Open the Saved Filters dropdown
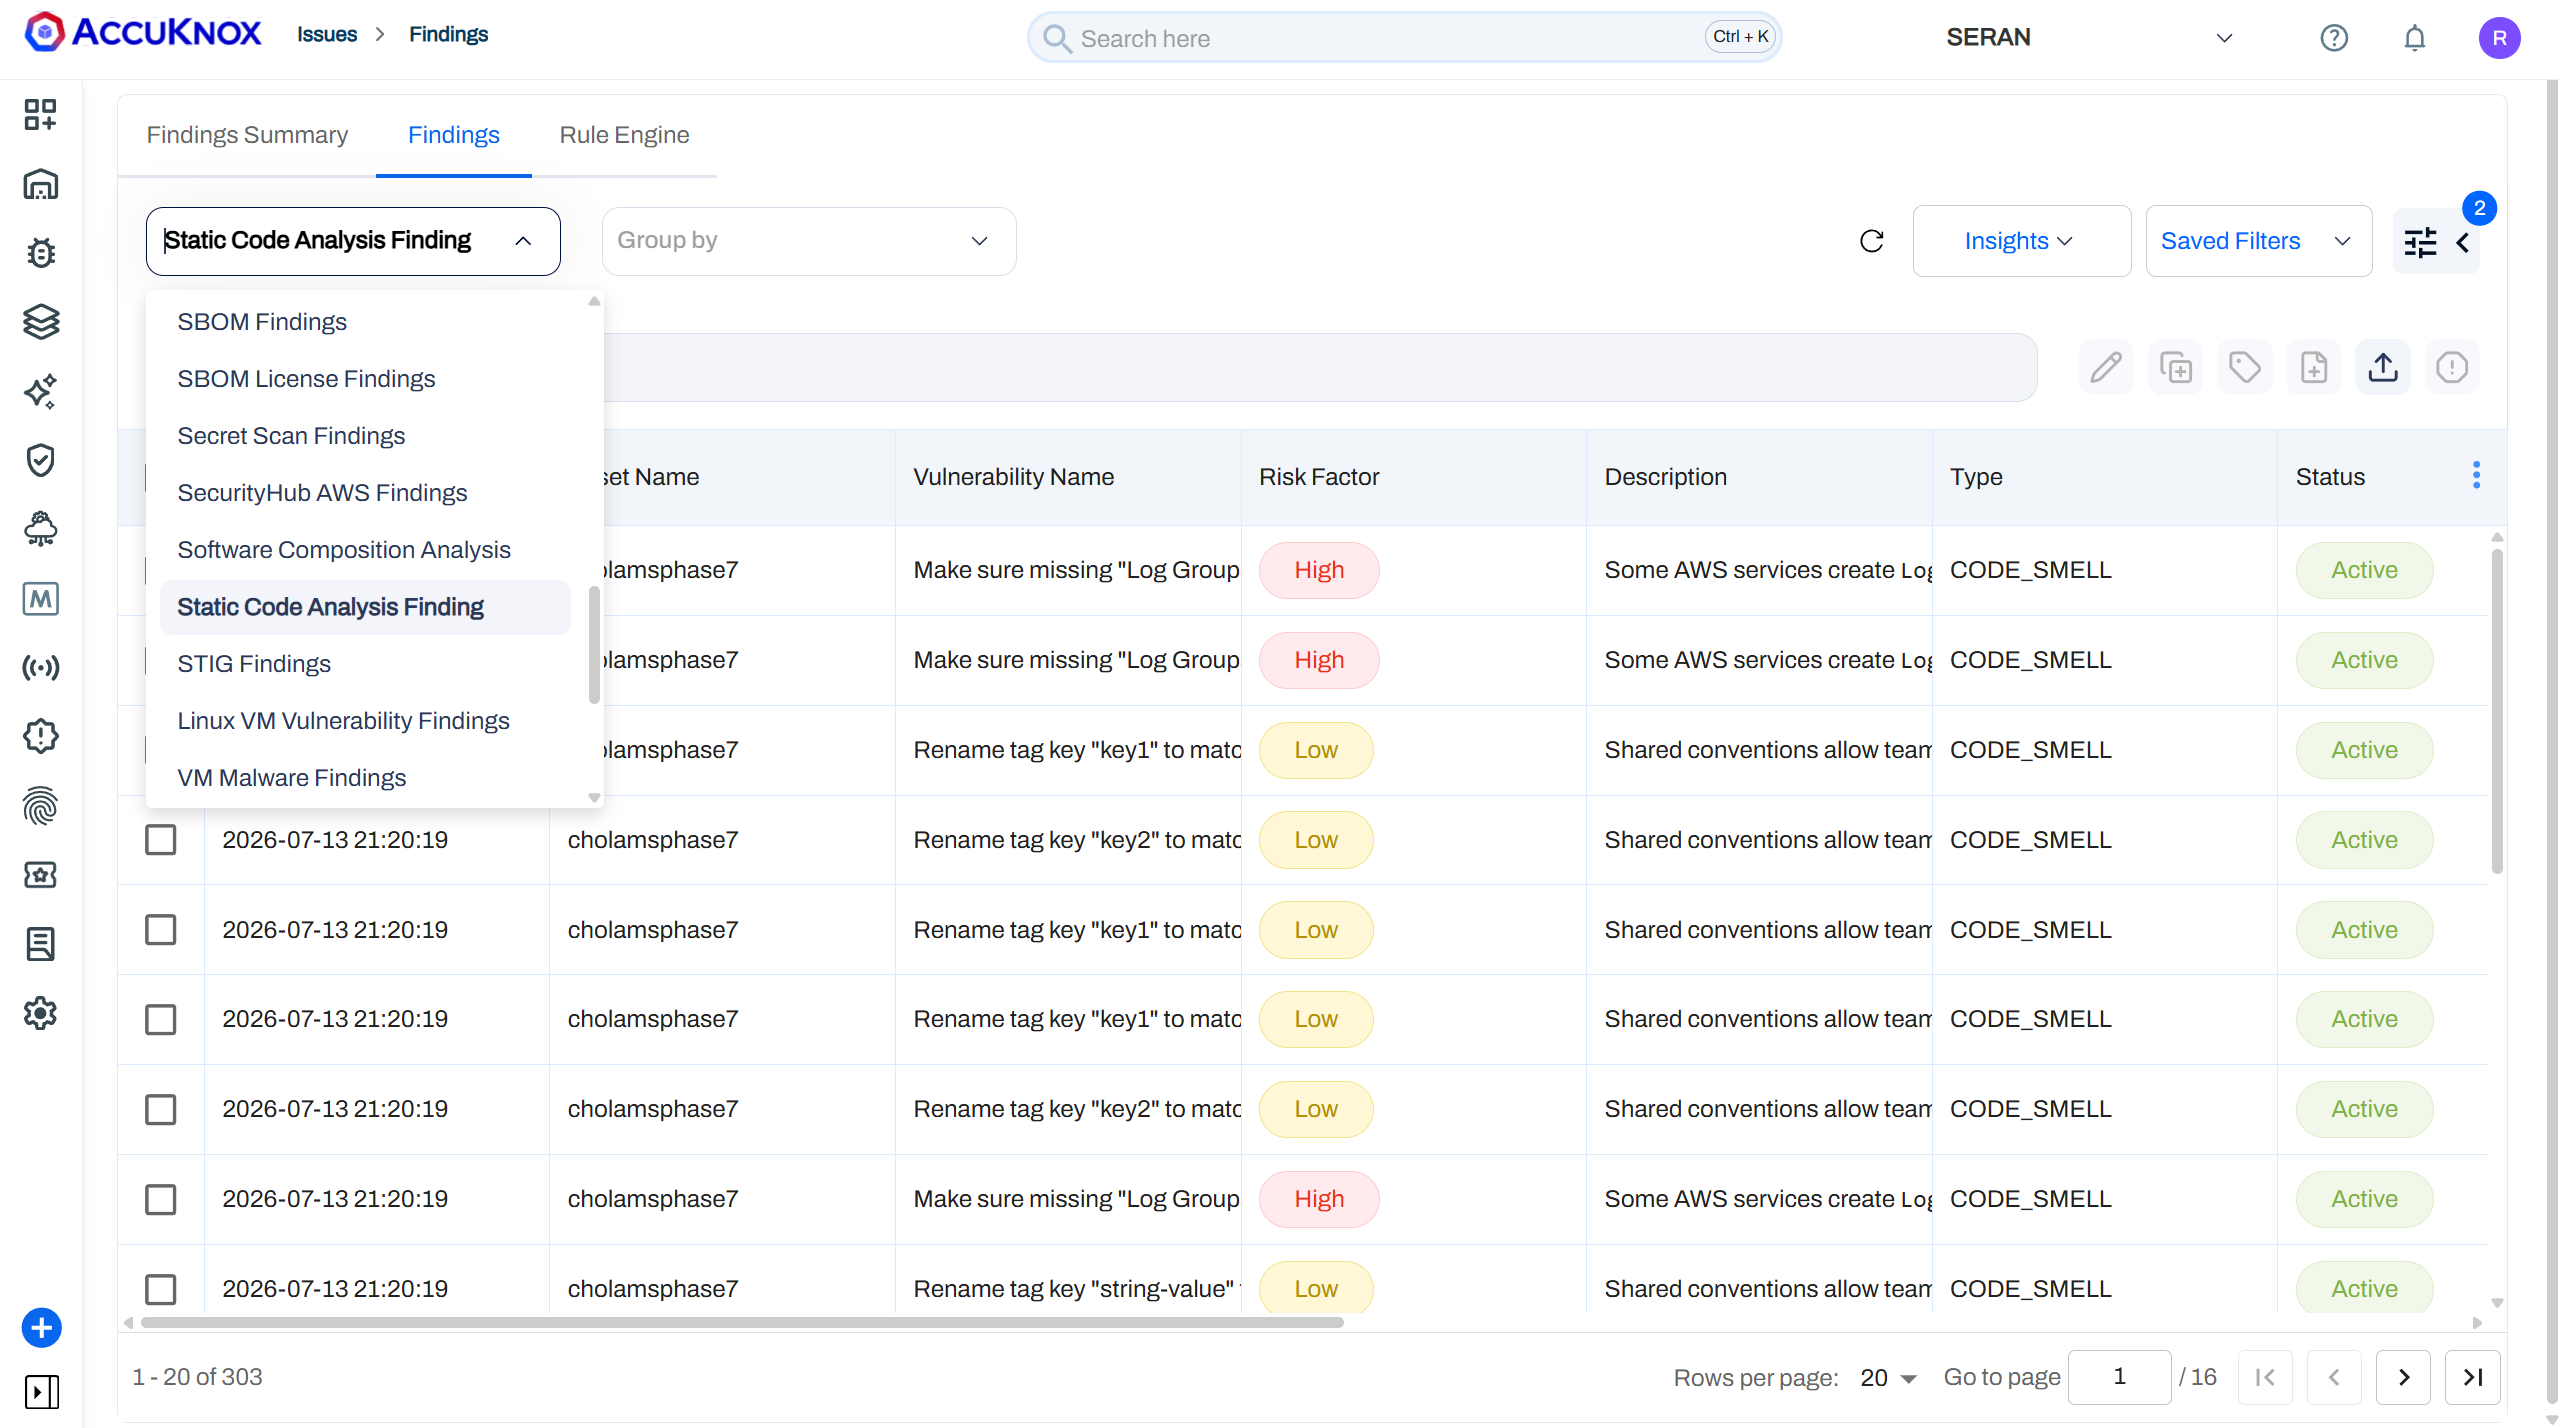 tap(2258, 241)
